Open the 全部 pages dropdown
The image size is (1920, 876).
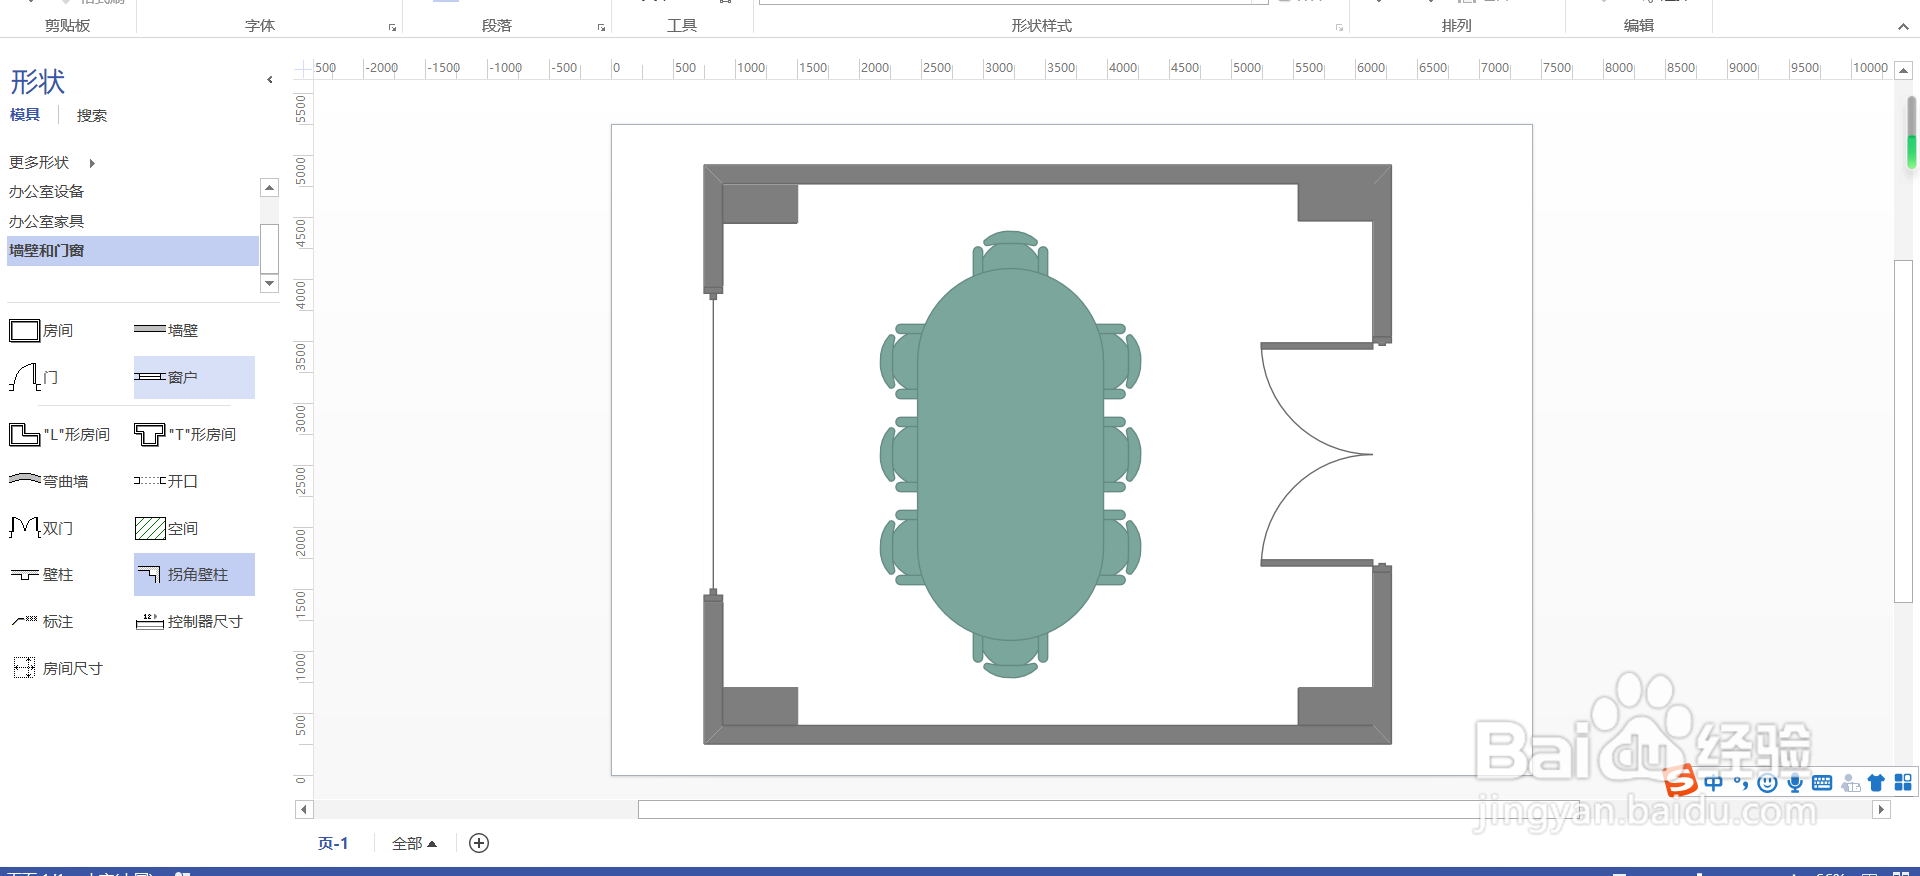(414, 843)
